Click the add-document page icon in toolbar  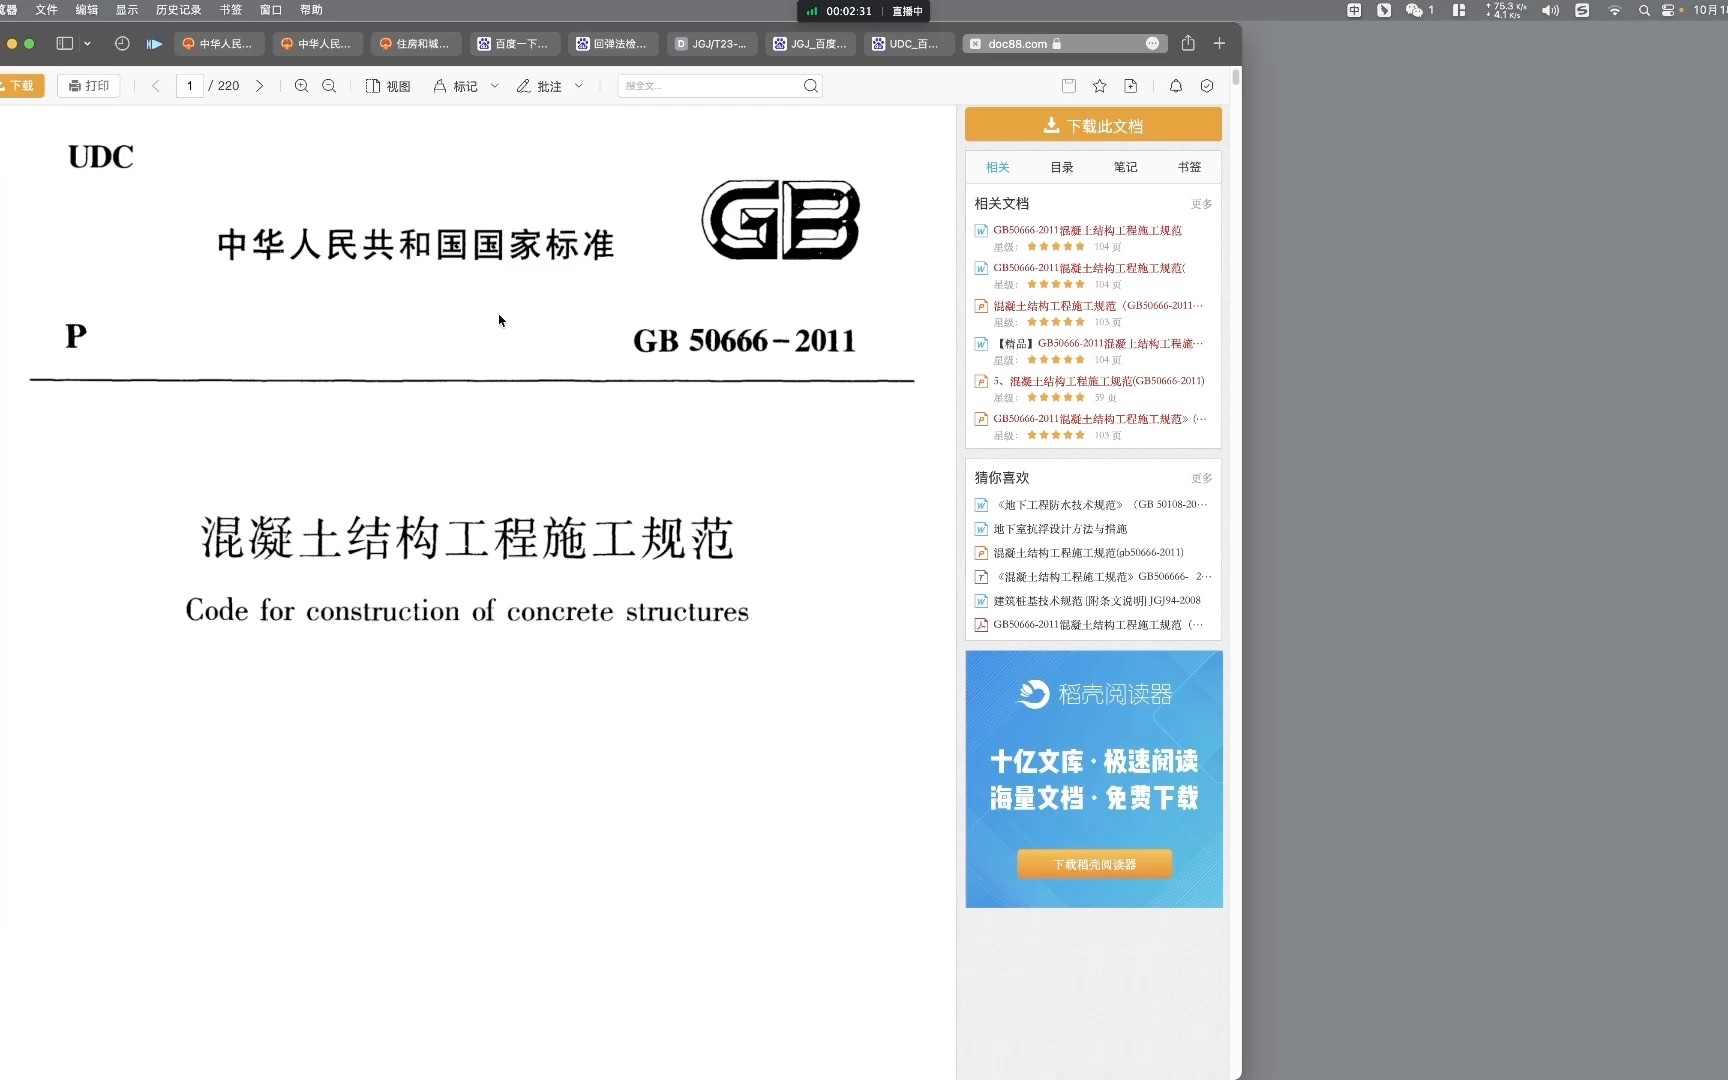pyautogui.click(x=1131, y=86)
